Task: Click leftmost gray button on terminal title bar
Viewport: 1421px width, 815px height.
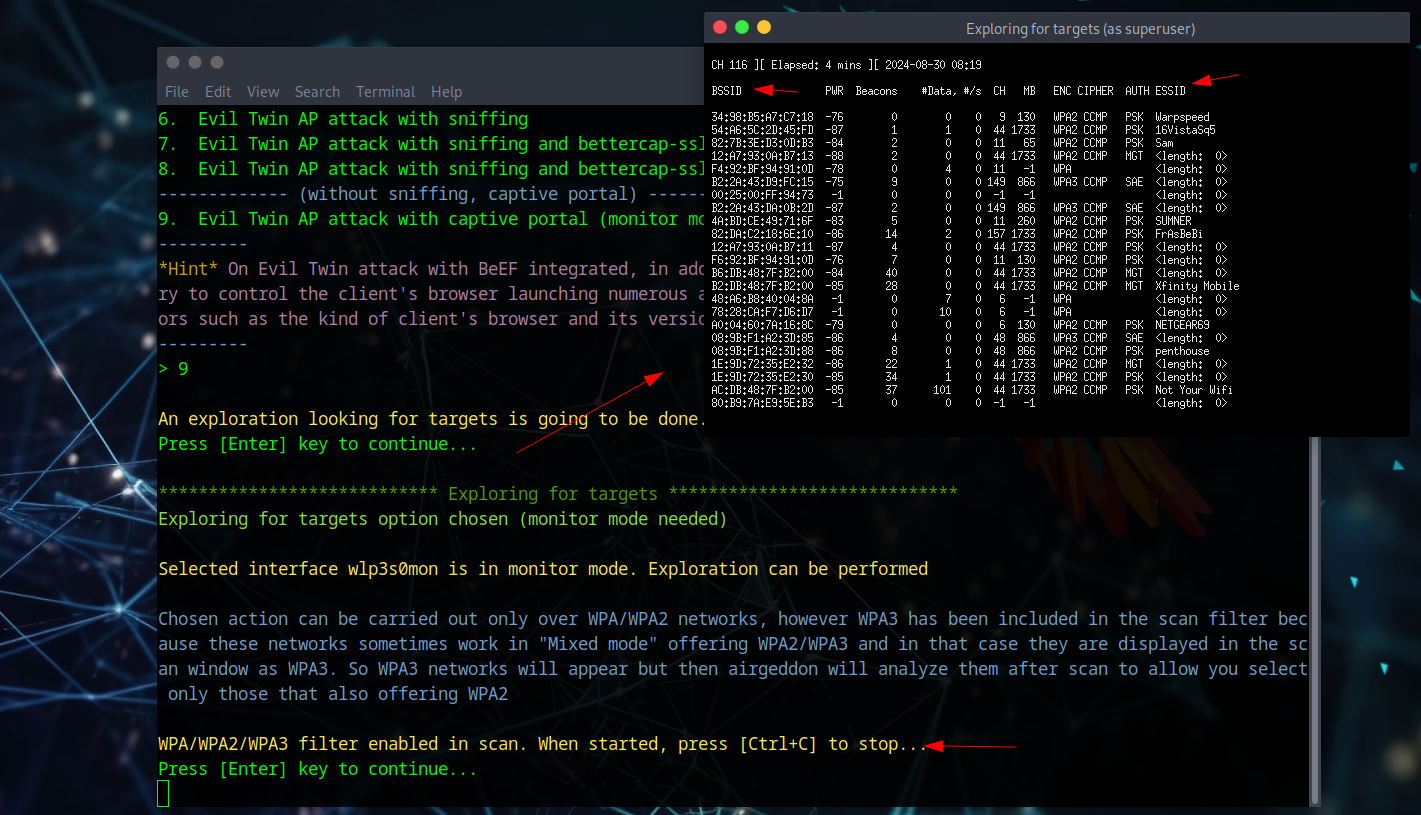Action: [x=173, y=62]
